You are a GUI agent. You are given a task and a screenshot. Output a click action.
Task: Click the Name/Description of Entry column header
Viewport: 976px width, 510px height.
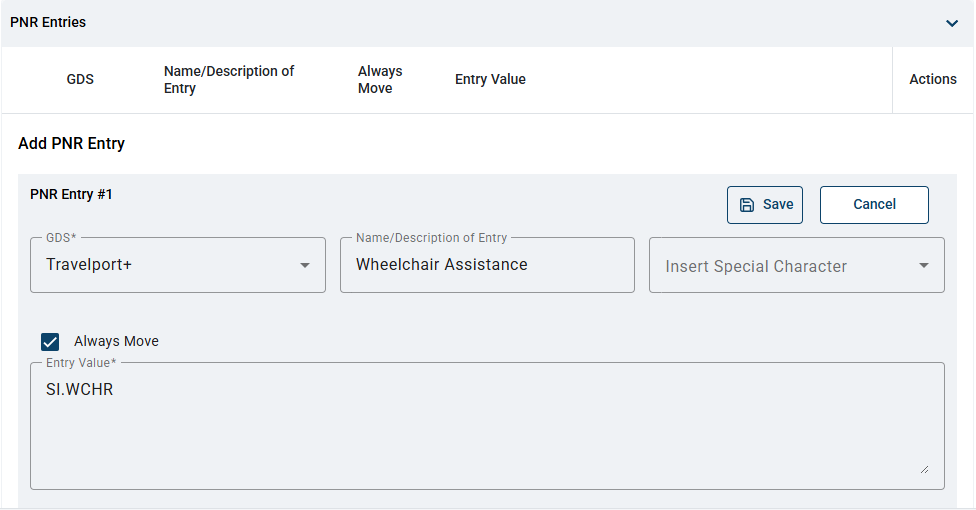point(229,80)
